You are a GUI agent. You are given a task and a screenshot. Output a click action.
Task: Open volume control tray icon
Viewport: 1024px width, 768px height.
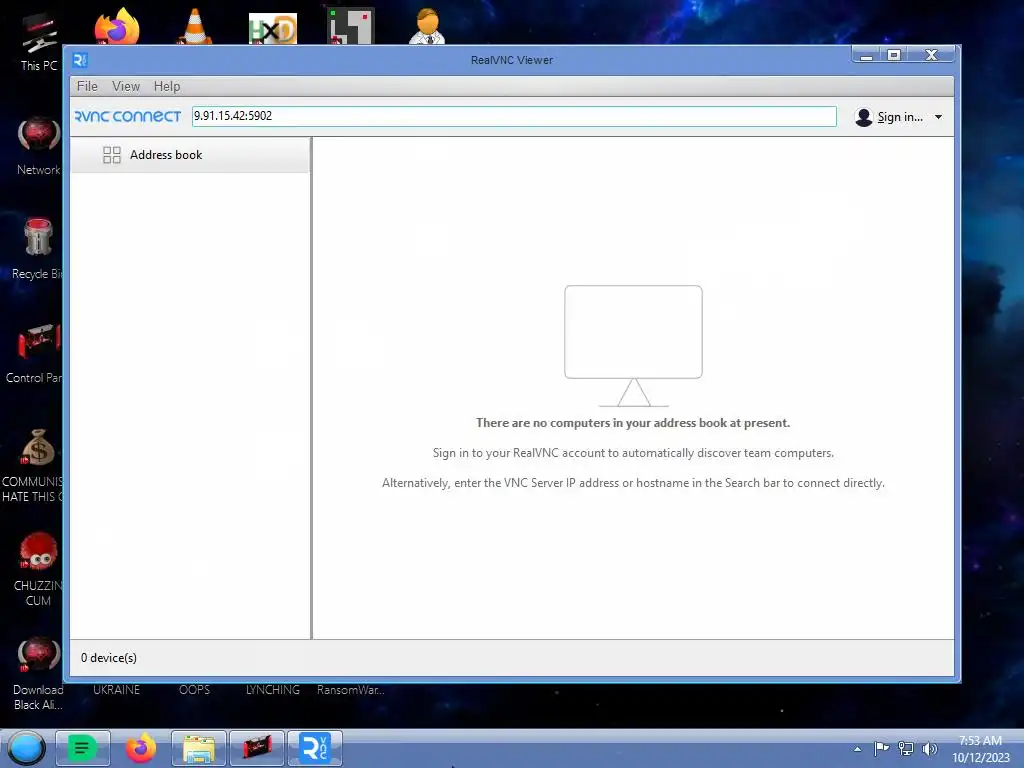coord(929,748)
